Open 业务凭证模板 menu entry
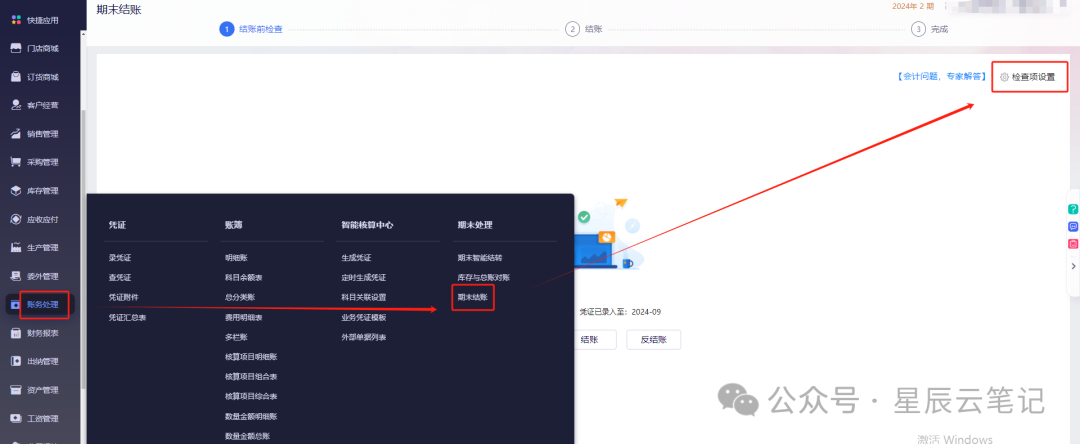The height and width of the screenshot is (444, 1080). (364, 317)
